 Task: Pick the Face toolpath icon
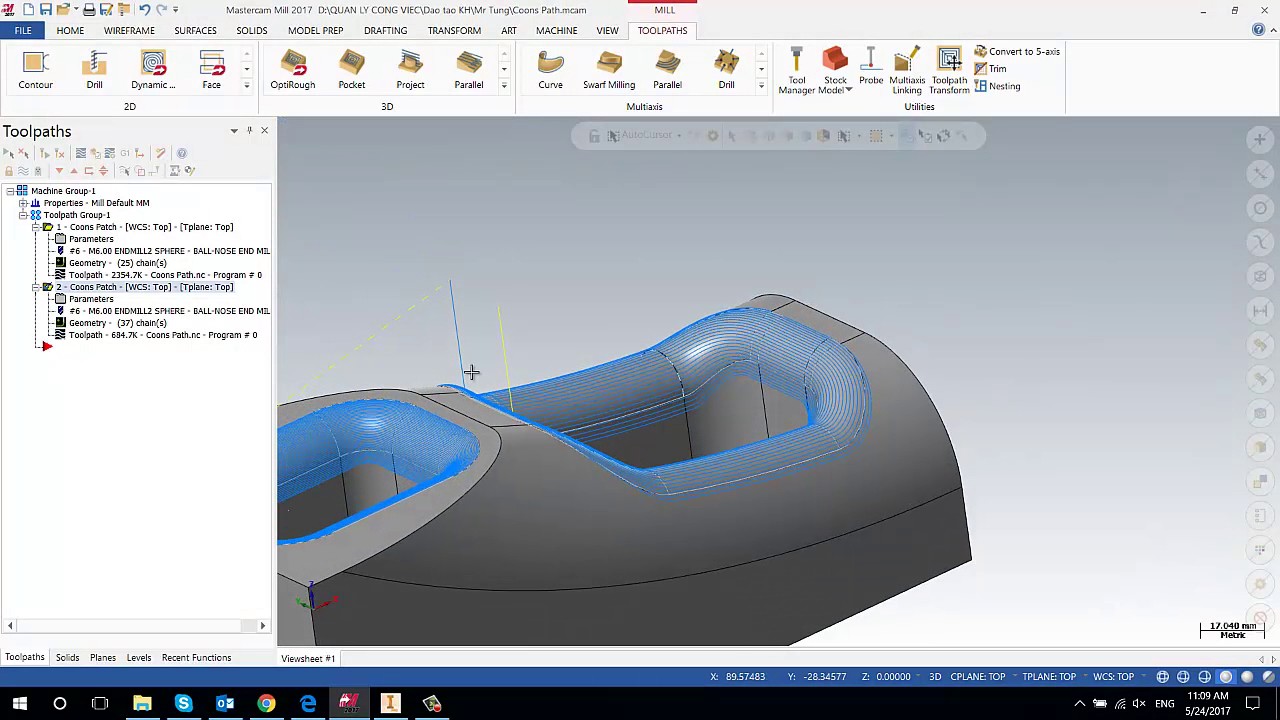tap(211, 70)
